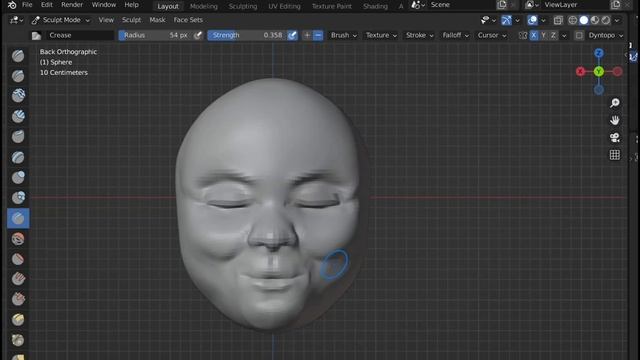This screenshot has width=640, height=360.
Task: Toggle Z axis mirror symmetry
Action: pos(553,36)
